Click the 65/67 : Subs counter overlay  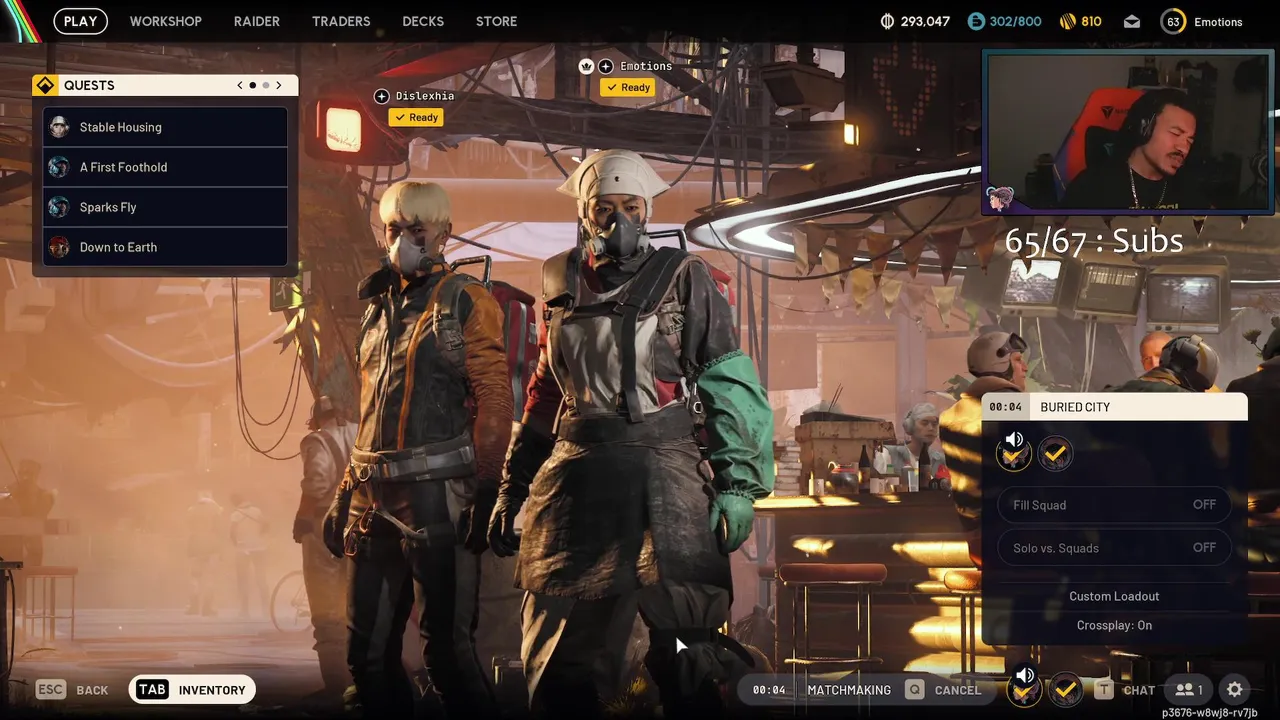pos(1094,241)
